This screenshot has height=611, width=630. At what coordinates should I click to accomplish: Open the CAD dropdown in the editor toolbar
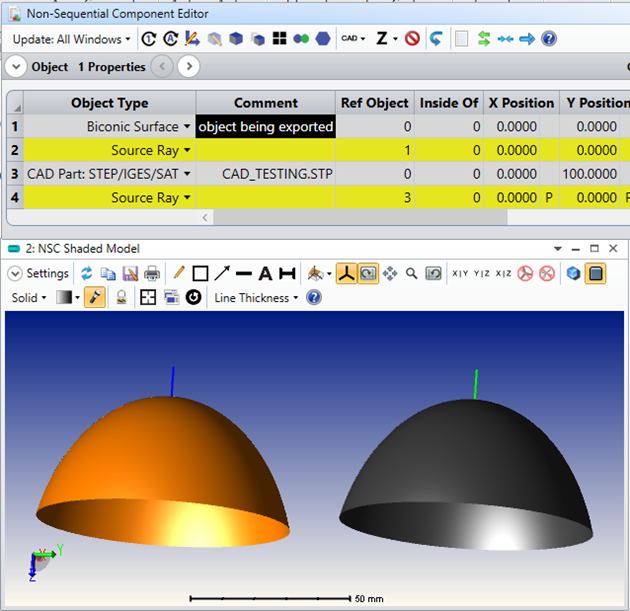[353, 39]
